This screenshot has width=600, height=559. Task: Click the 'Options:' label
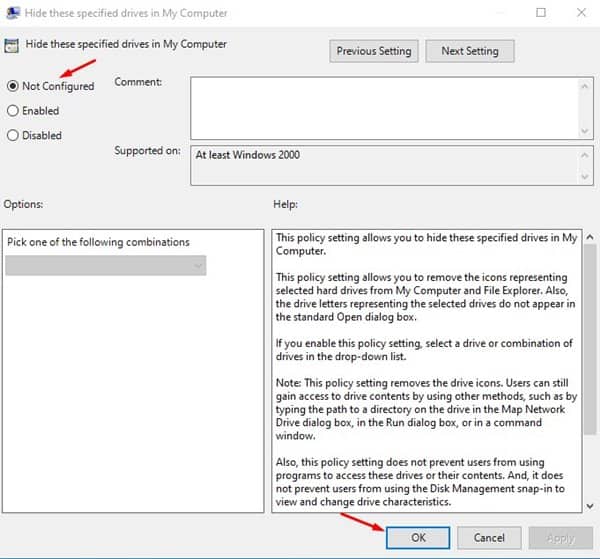point(23,204)
